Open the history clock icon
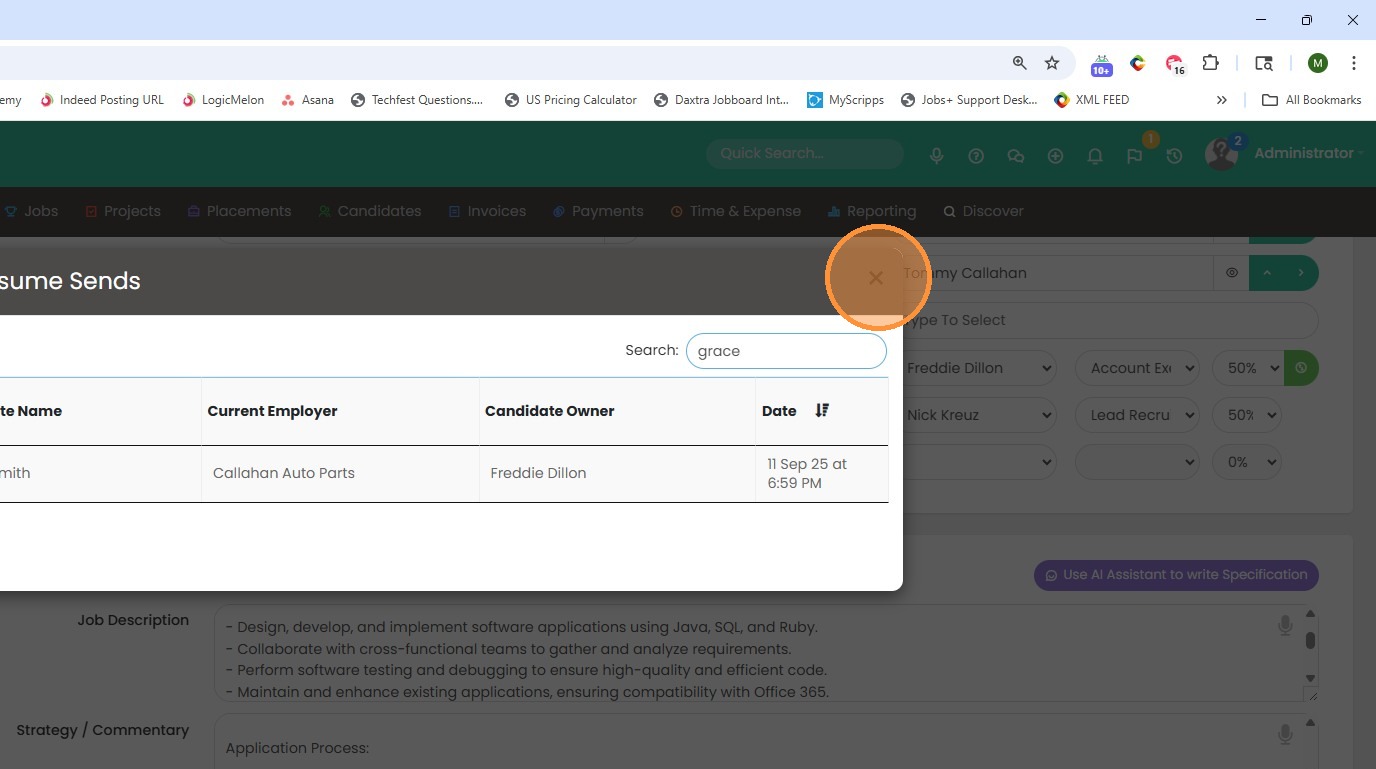 [x=1175, y=156]
